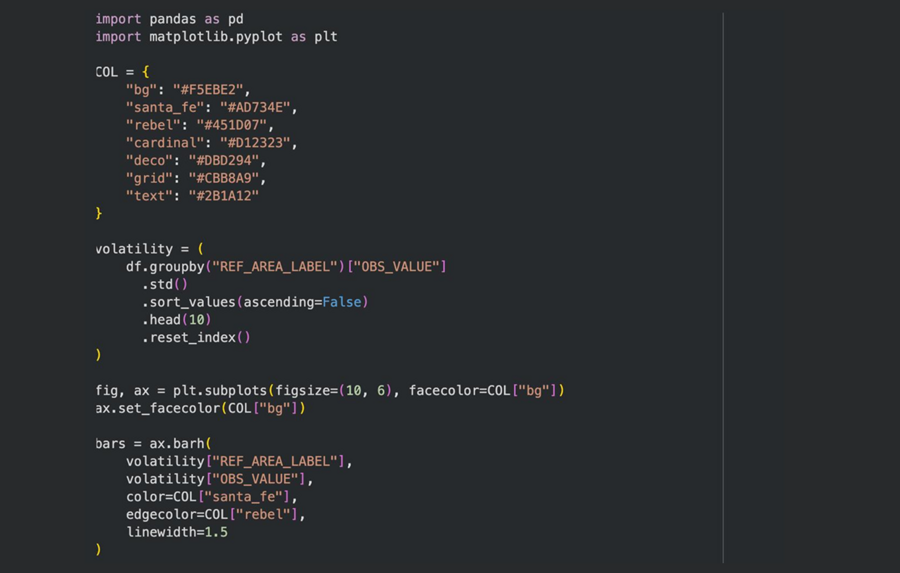Place cursor on the COL dictionary name

(x=107, y=72)
